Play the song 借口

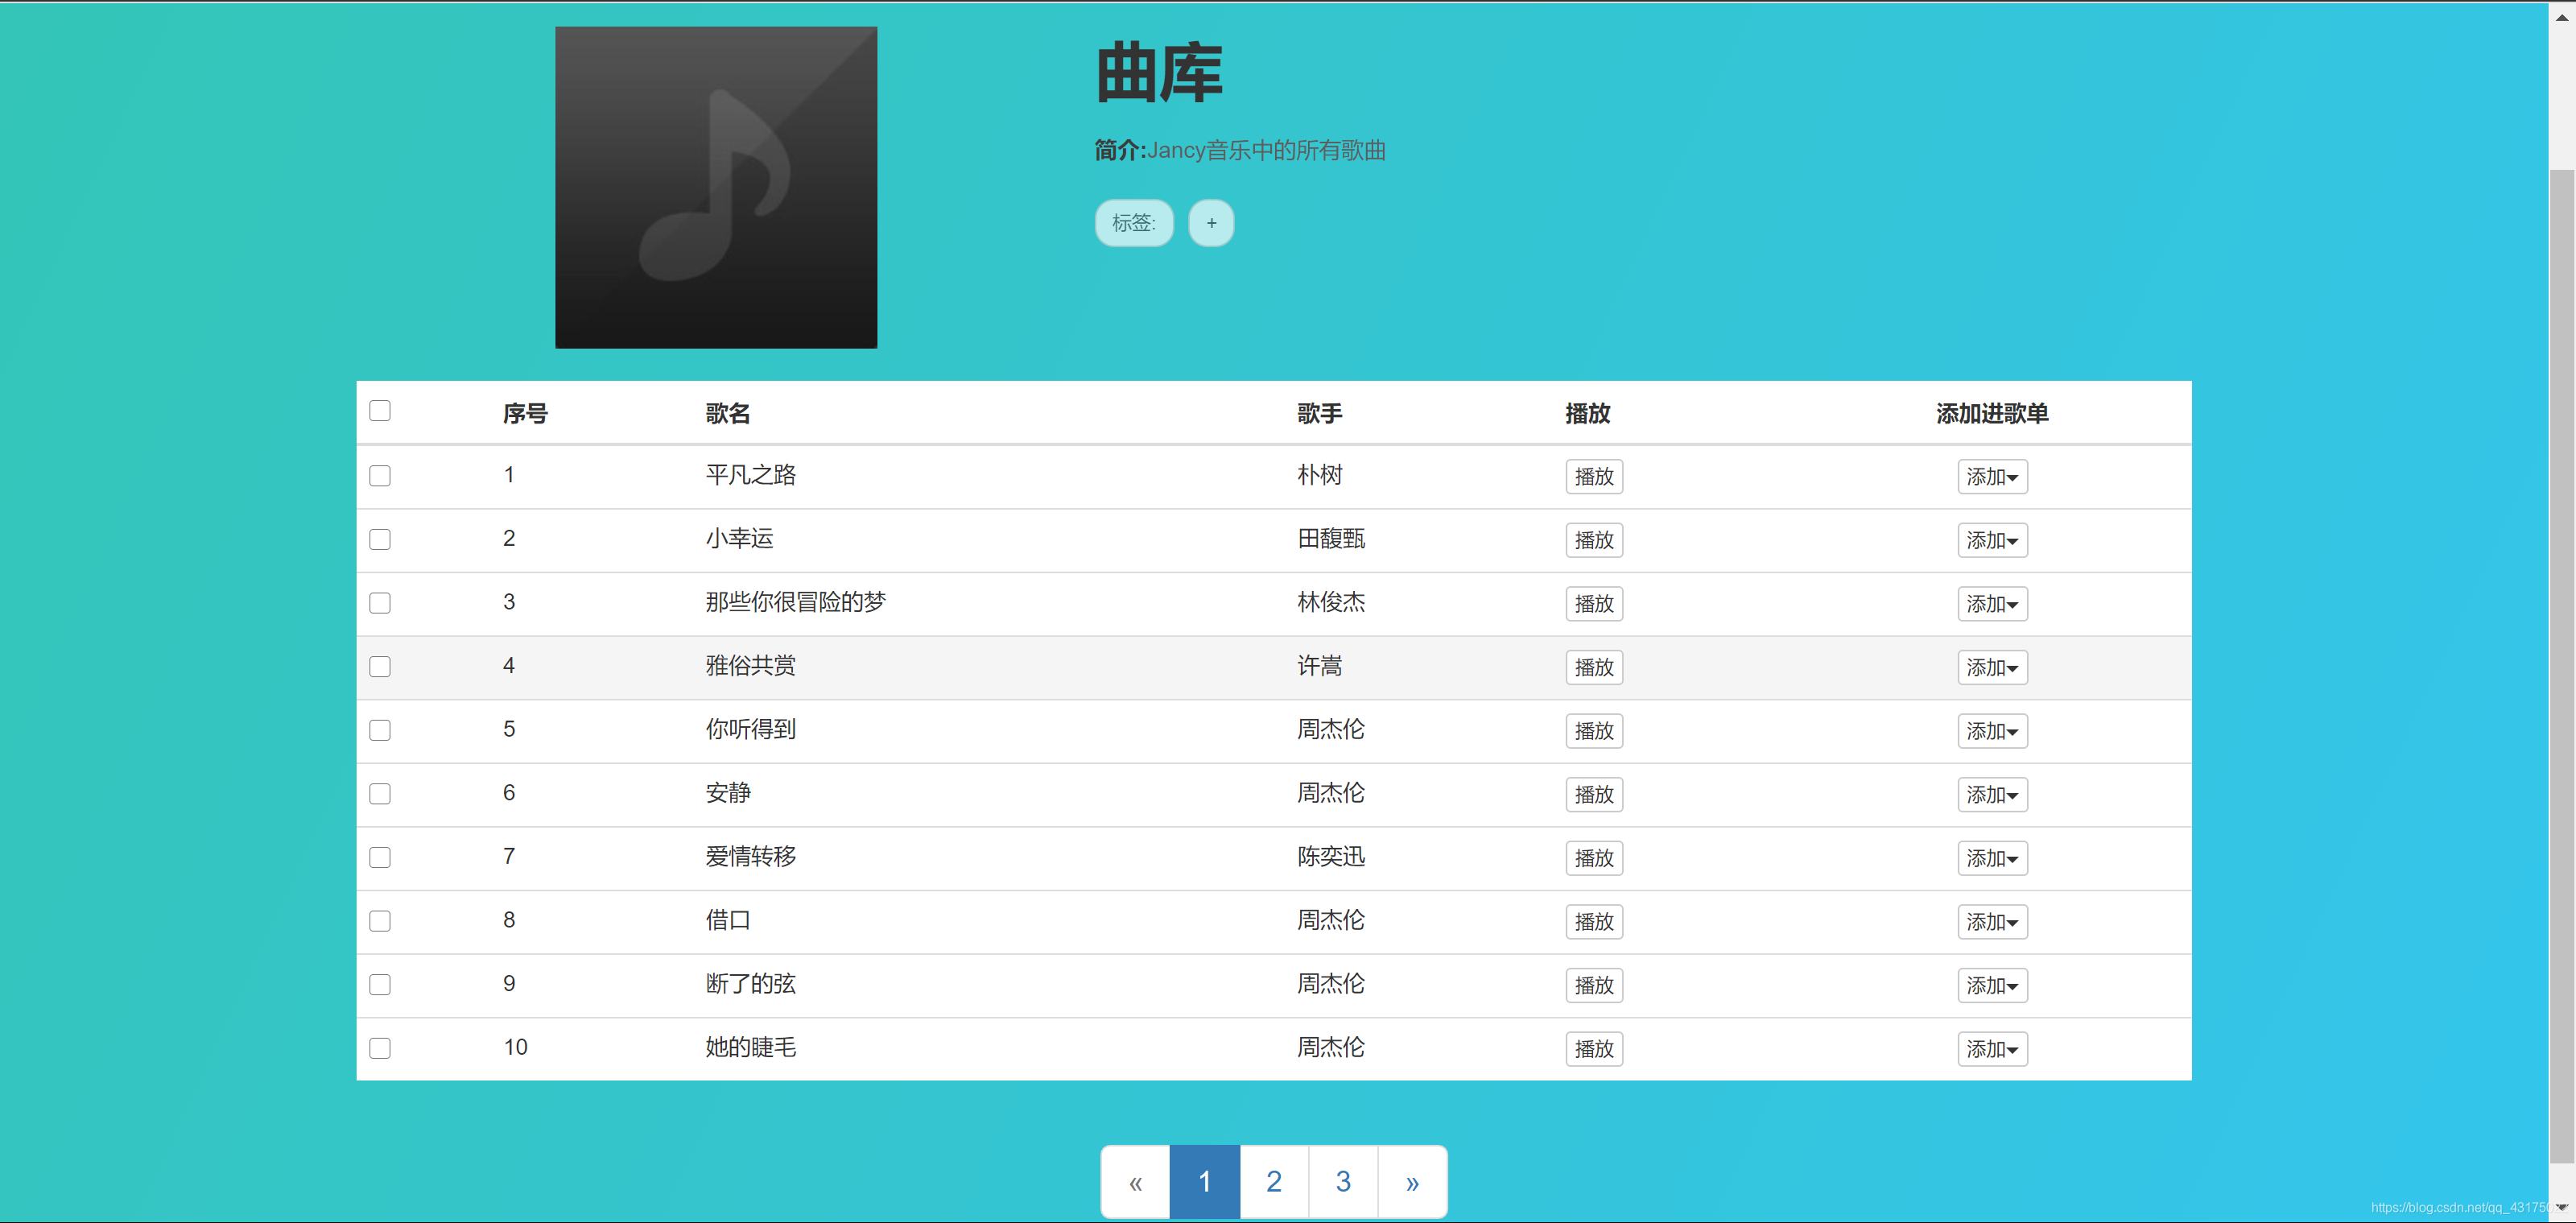(x=1594, y=922)
